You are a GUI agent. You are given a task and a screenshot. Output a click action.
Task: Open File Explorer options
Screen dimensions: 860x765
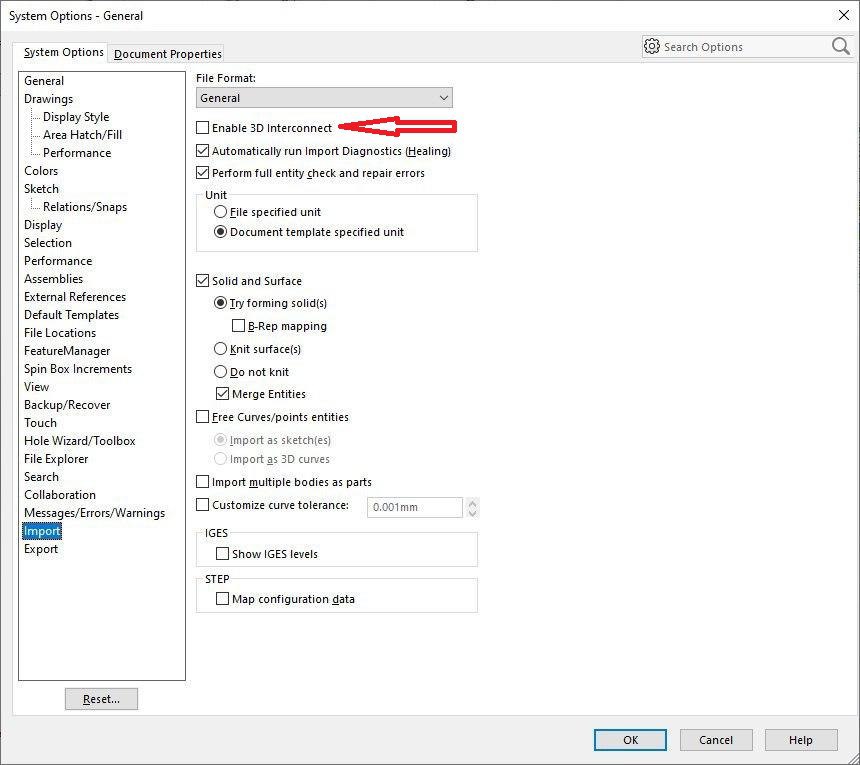tap(56, 459)
